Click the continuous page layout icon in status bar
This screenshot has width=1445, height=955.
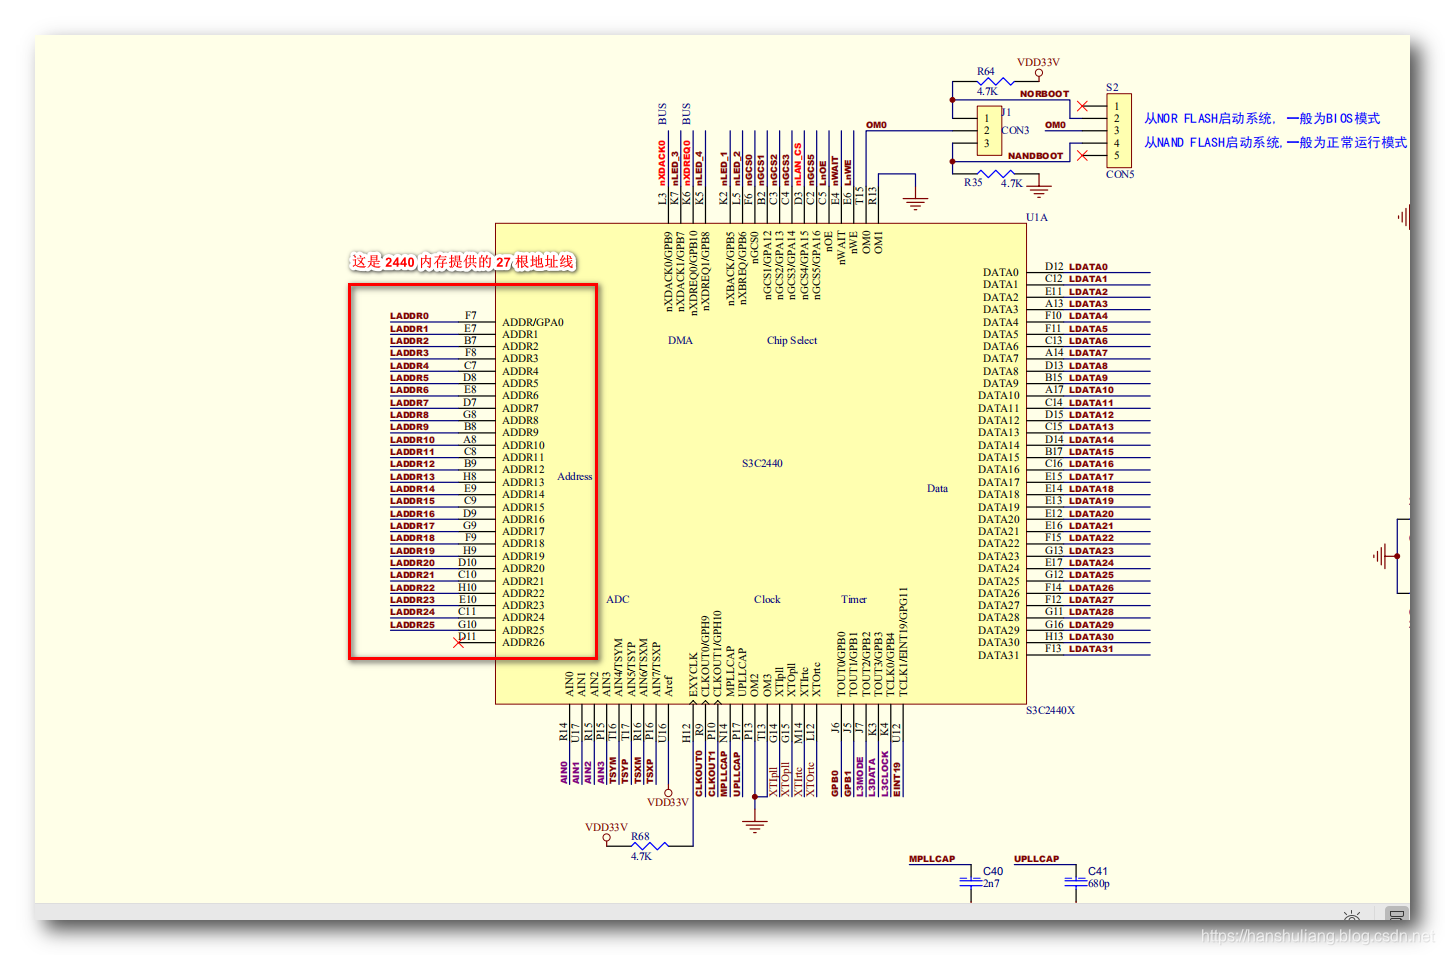(1396, 915)
